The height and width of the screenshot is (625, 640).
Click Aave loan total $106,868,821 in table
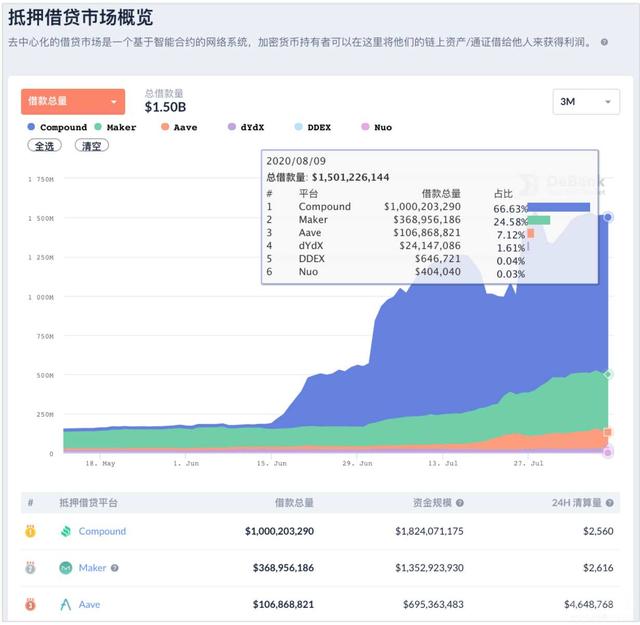click(283, 605)
